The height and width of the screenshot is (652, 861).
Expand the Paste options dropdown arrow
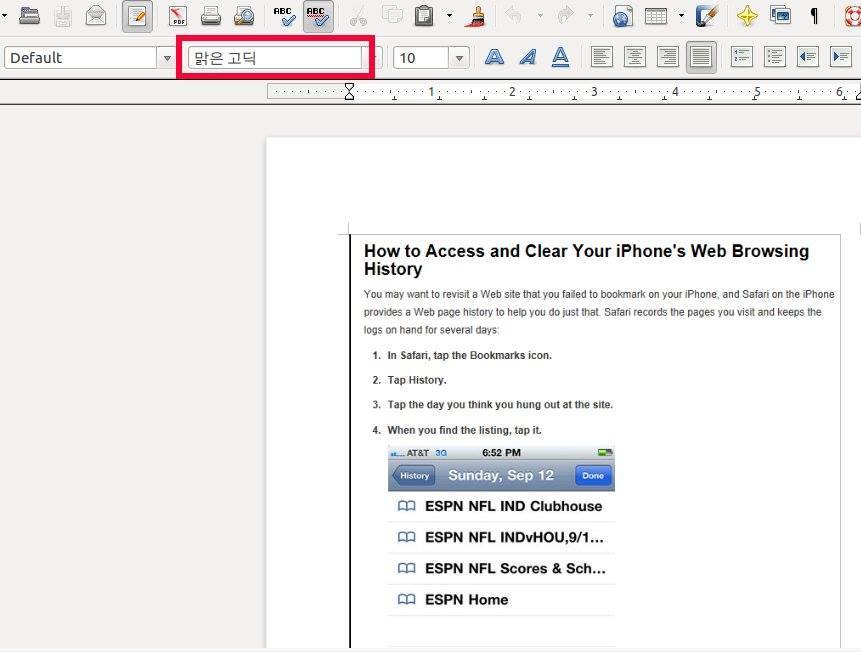[x=449, y=16]
